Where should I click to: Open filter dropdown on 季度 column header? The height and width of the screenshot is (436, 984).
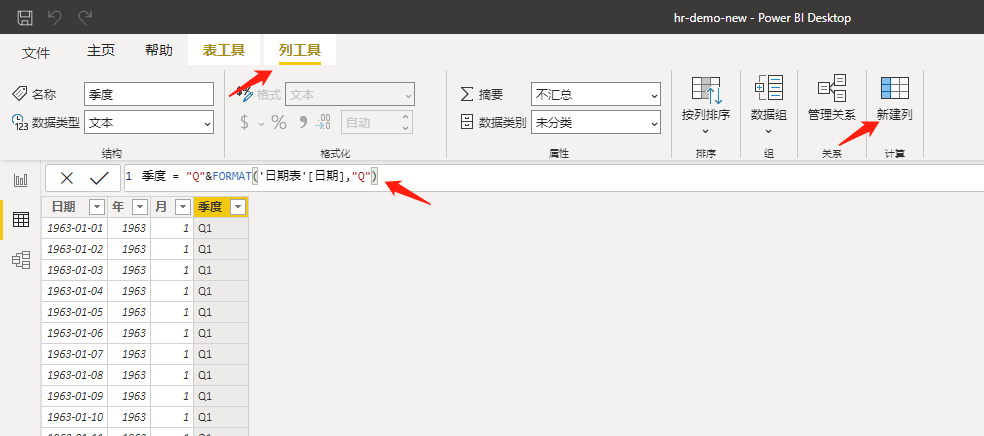pos(237,207)
